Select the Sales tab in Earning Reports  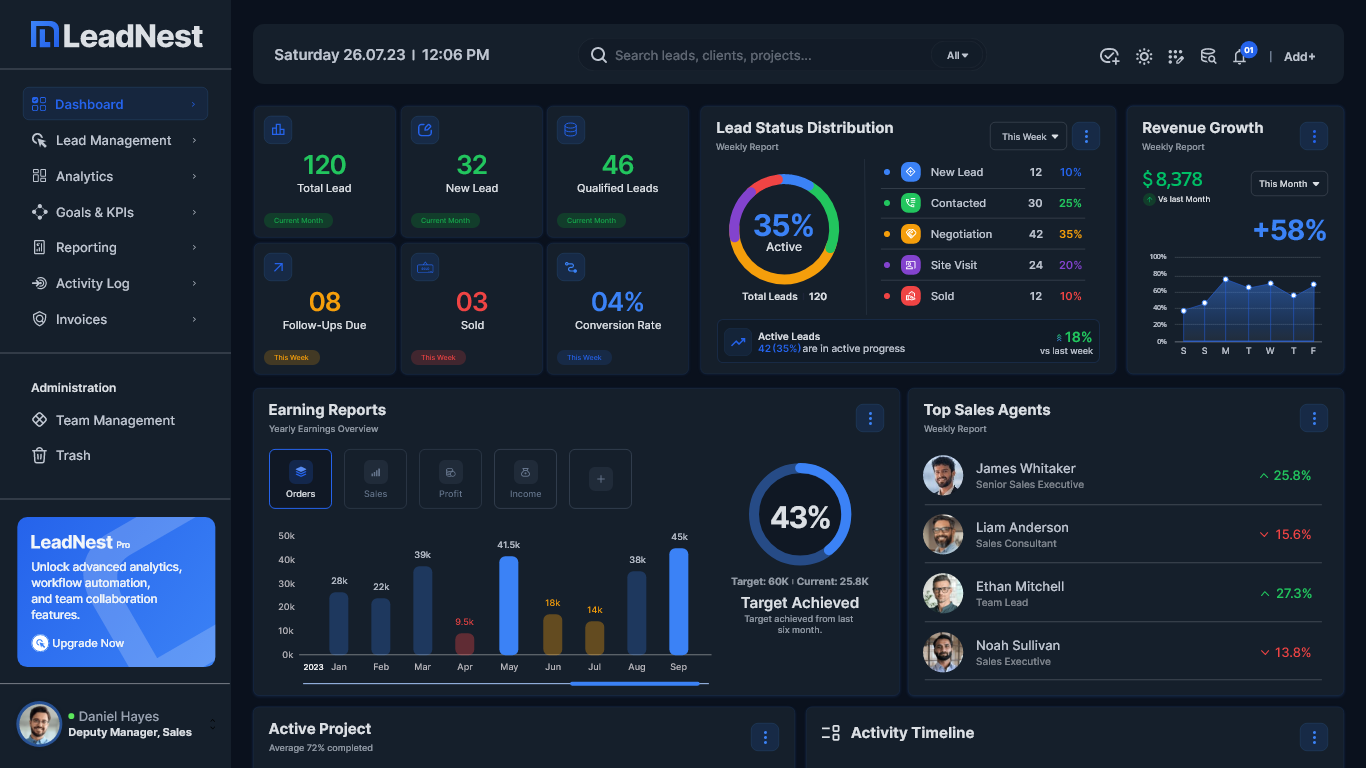375,479
